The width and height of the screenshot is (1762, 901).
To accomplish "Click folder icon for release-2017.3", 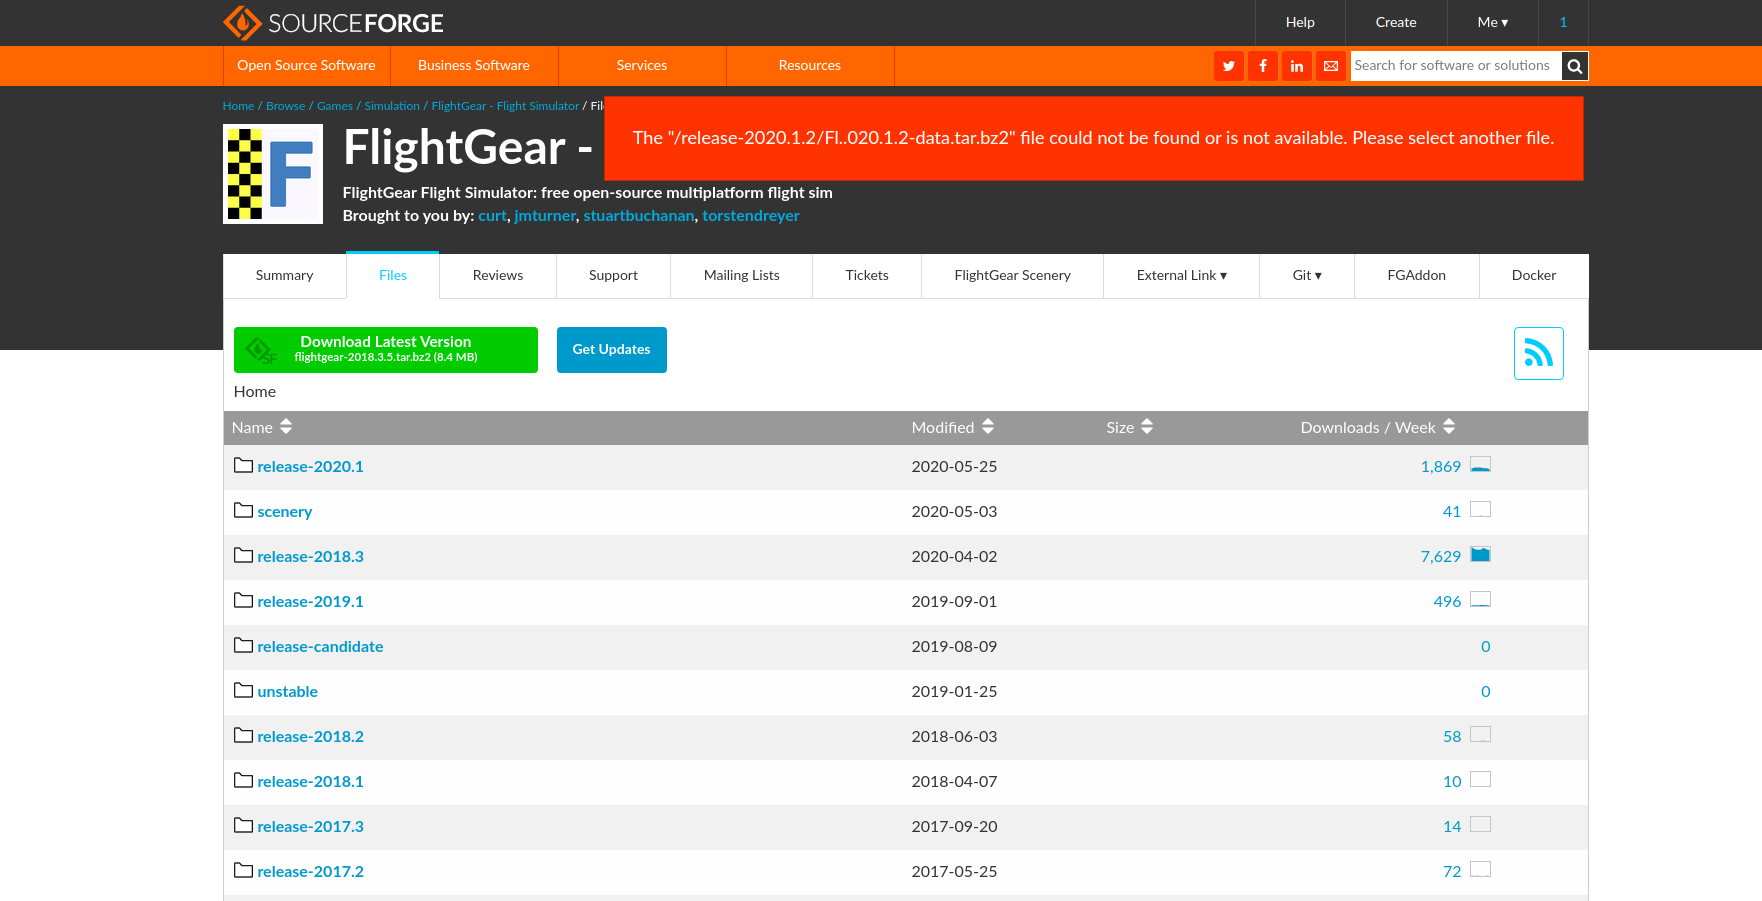I will coord(243,825).
